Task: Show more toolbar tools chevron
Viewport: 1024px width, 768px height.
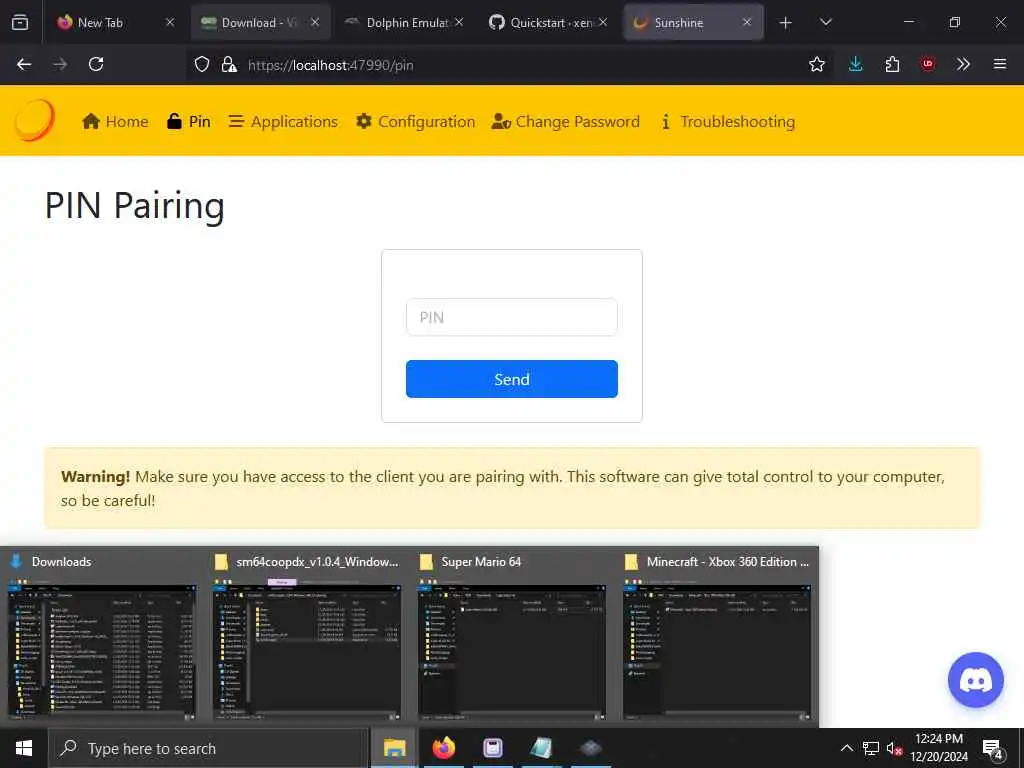Action: [963, 64]
